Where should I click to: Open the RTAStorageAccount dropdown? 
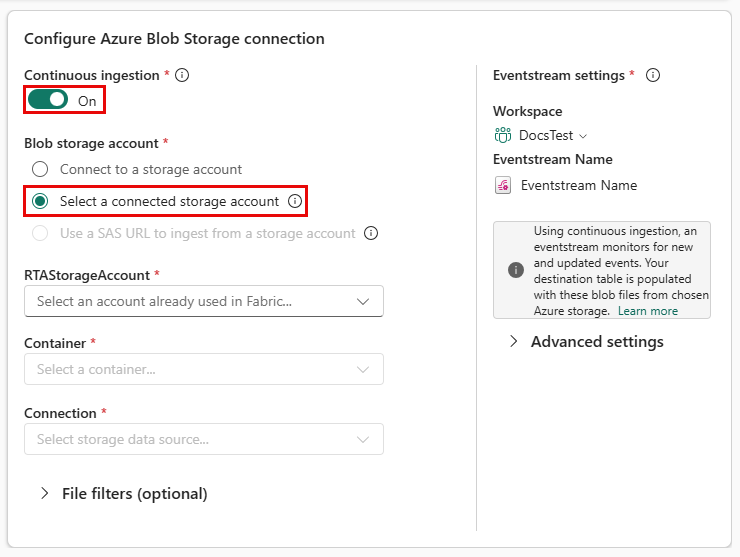click(x=204, y=301)
